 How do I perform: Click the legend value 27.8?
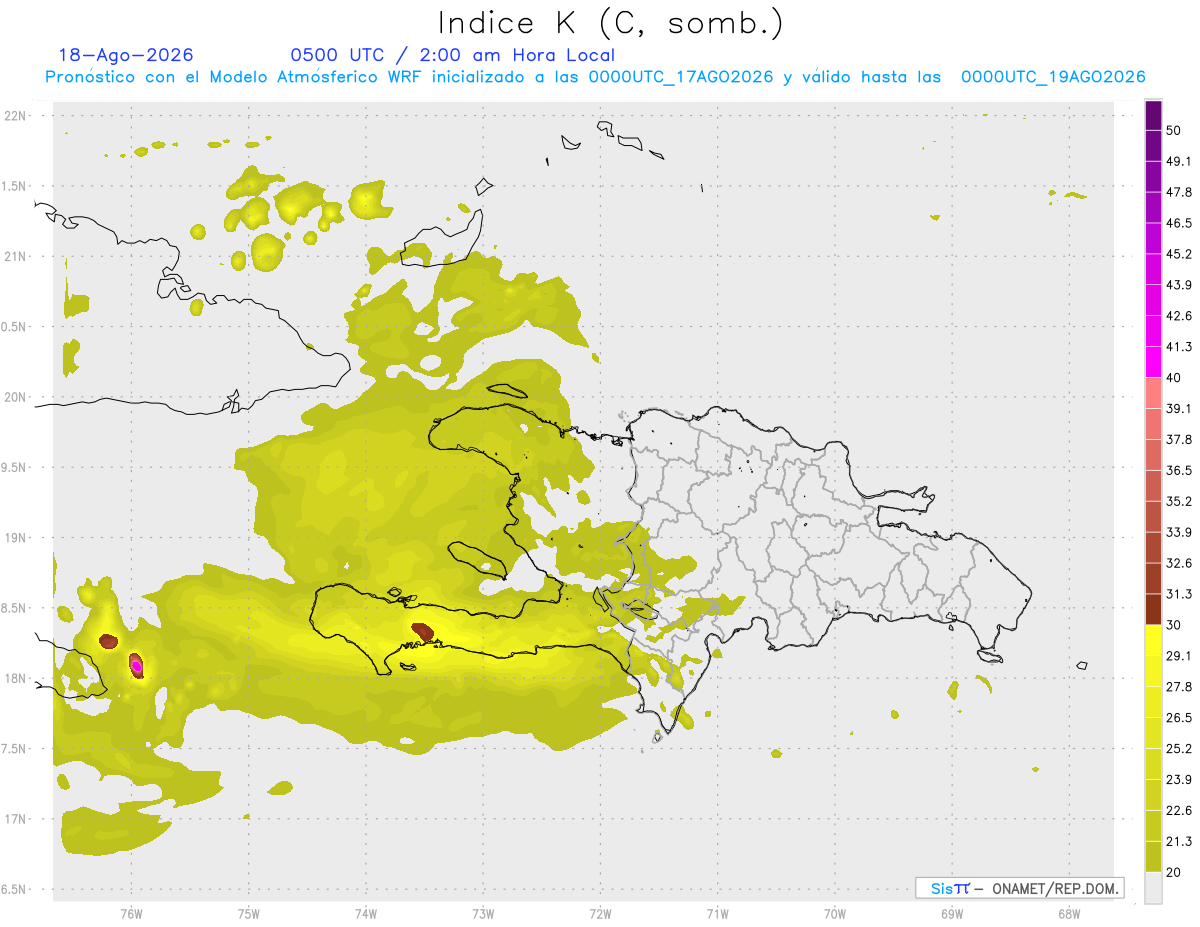point(1179,687)
